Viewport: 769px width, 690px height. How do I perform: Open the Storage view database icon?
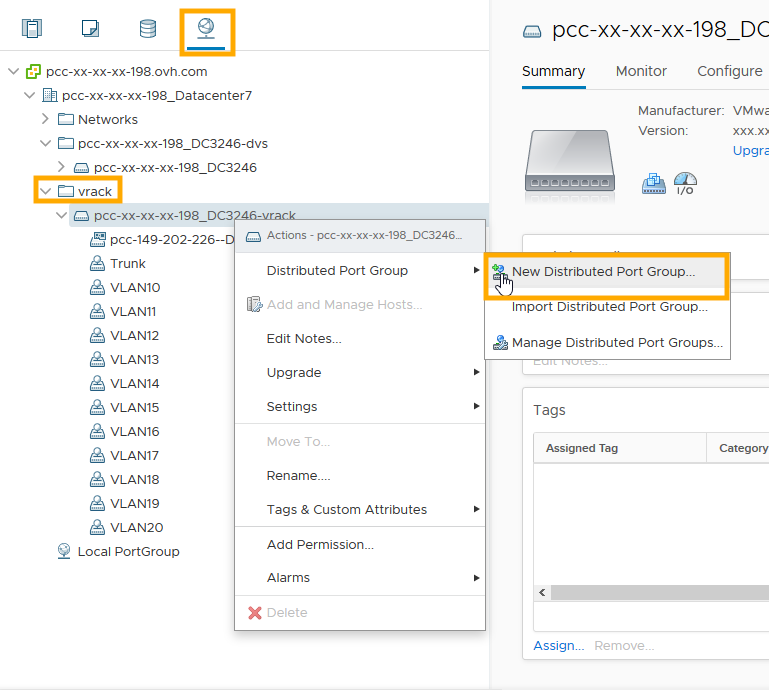tap(148, 28)
